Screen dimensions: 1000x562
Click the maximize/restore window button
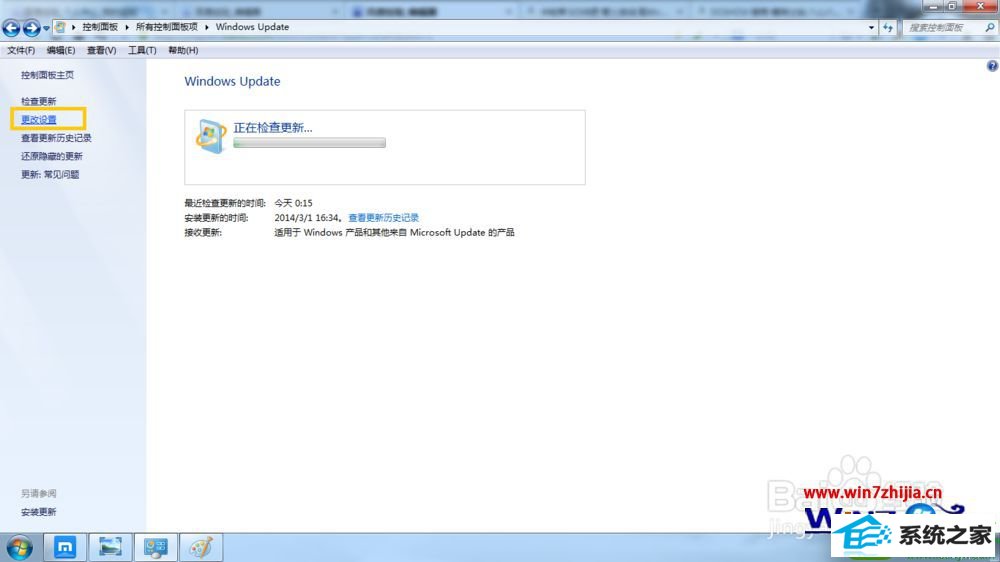(x=952, y=6)
